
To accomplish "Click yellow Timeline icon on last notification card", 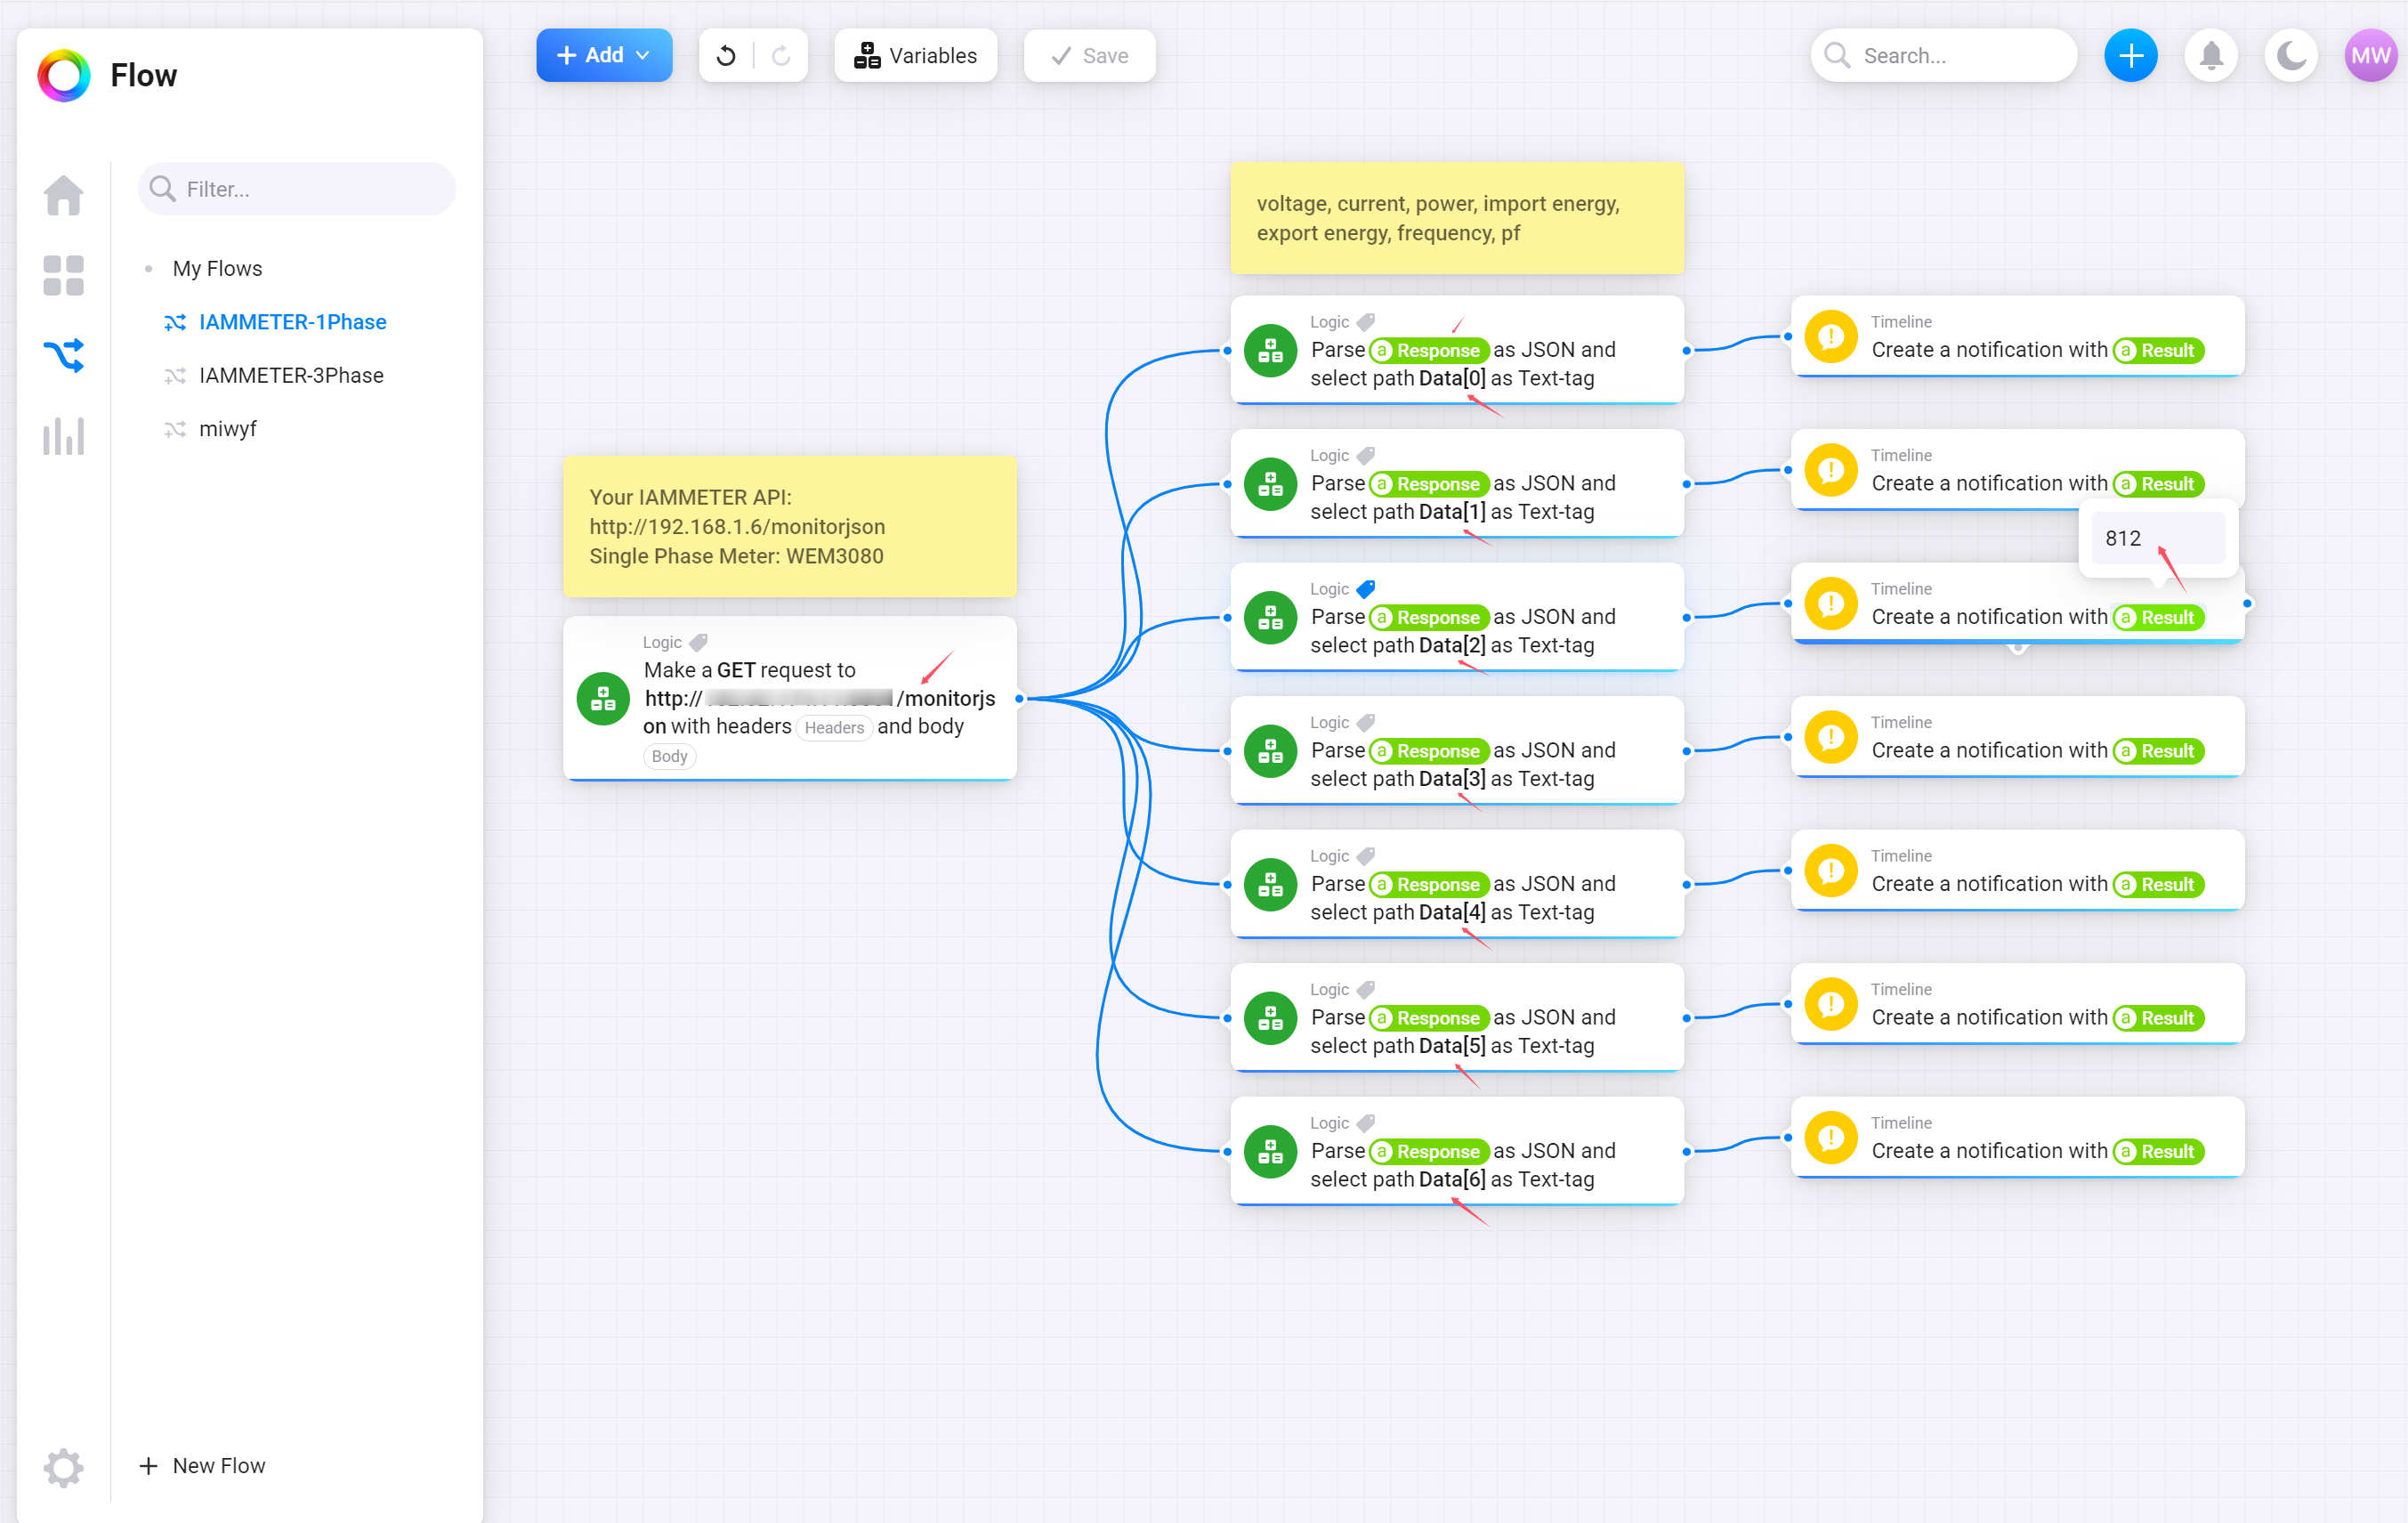I will click(x=1831, y=1137).
